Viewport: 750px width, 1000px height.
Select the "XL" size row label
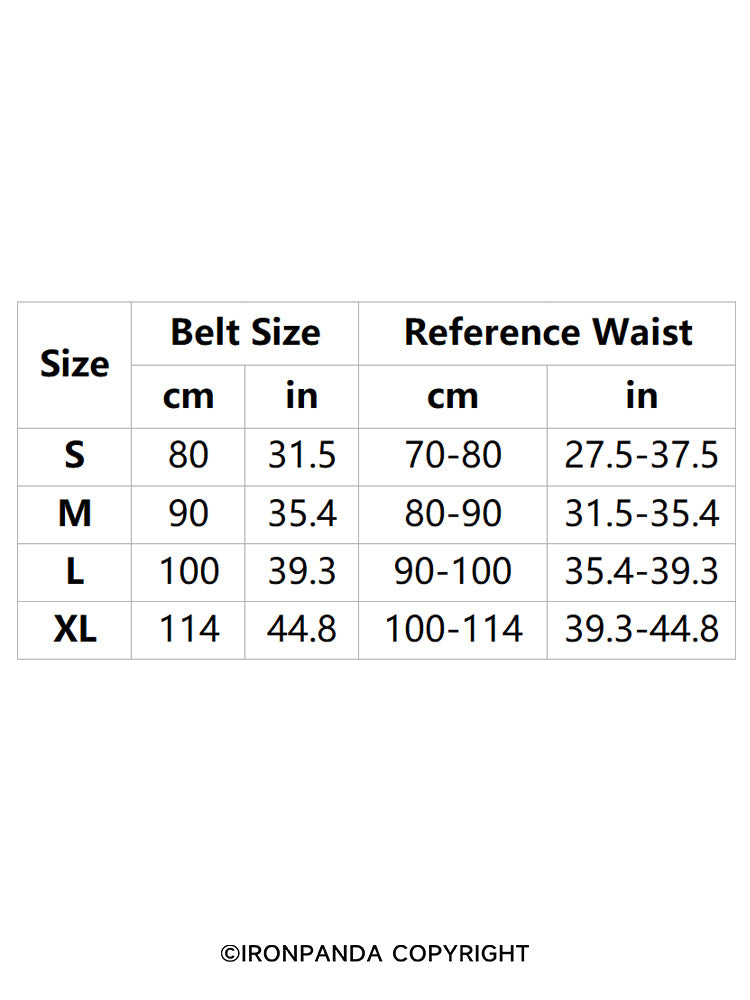click(74, 630)
